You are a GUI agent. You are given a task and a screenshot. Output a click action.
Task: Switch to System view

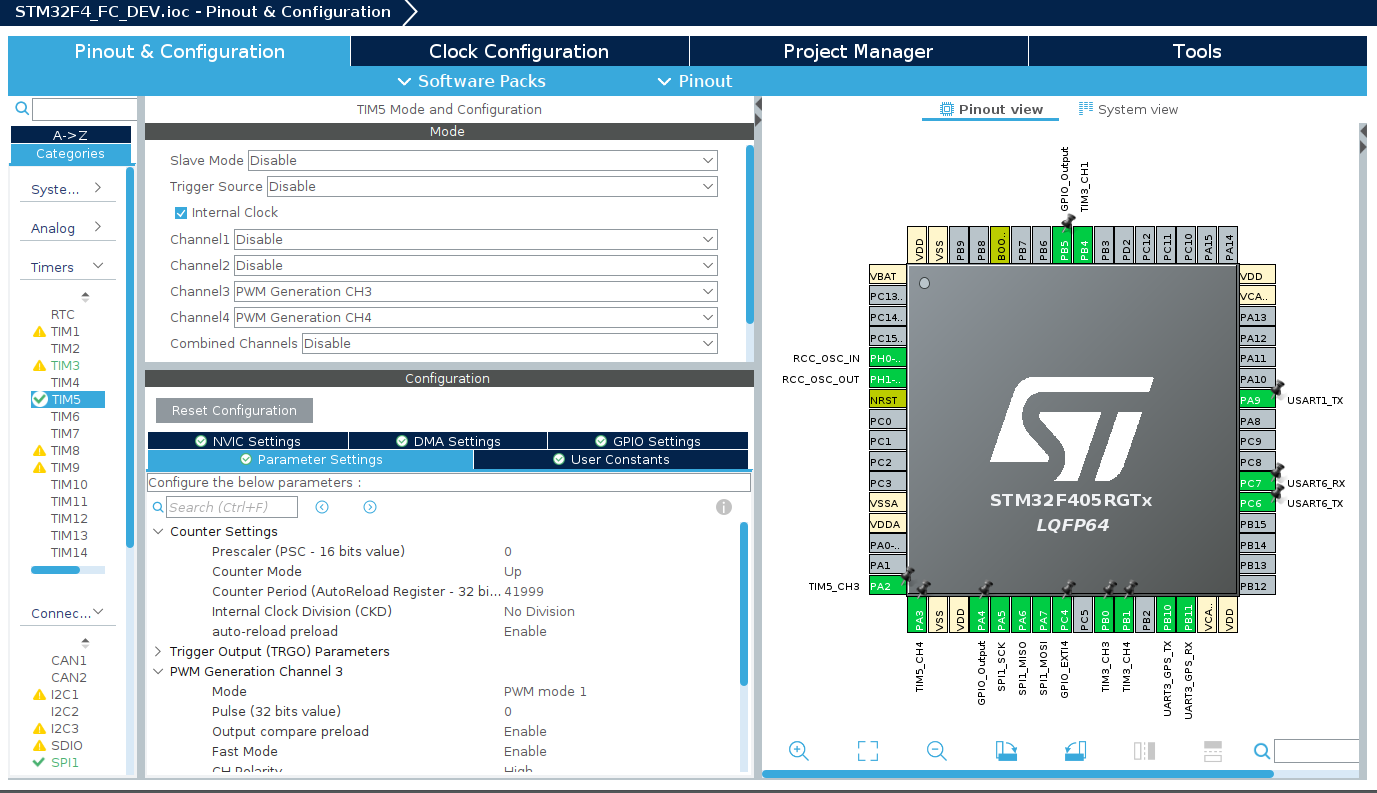coord(1128,109)
